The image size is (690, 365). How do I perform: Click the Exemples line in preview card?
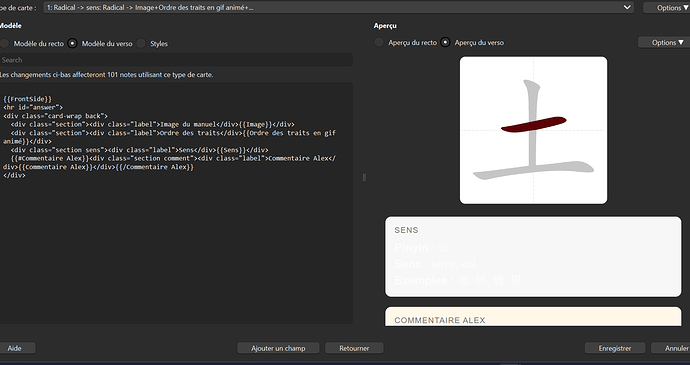458,280
